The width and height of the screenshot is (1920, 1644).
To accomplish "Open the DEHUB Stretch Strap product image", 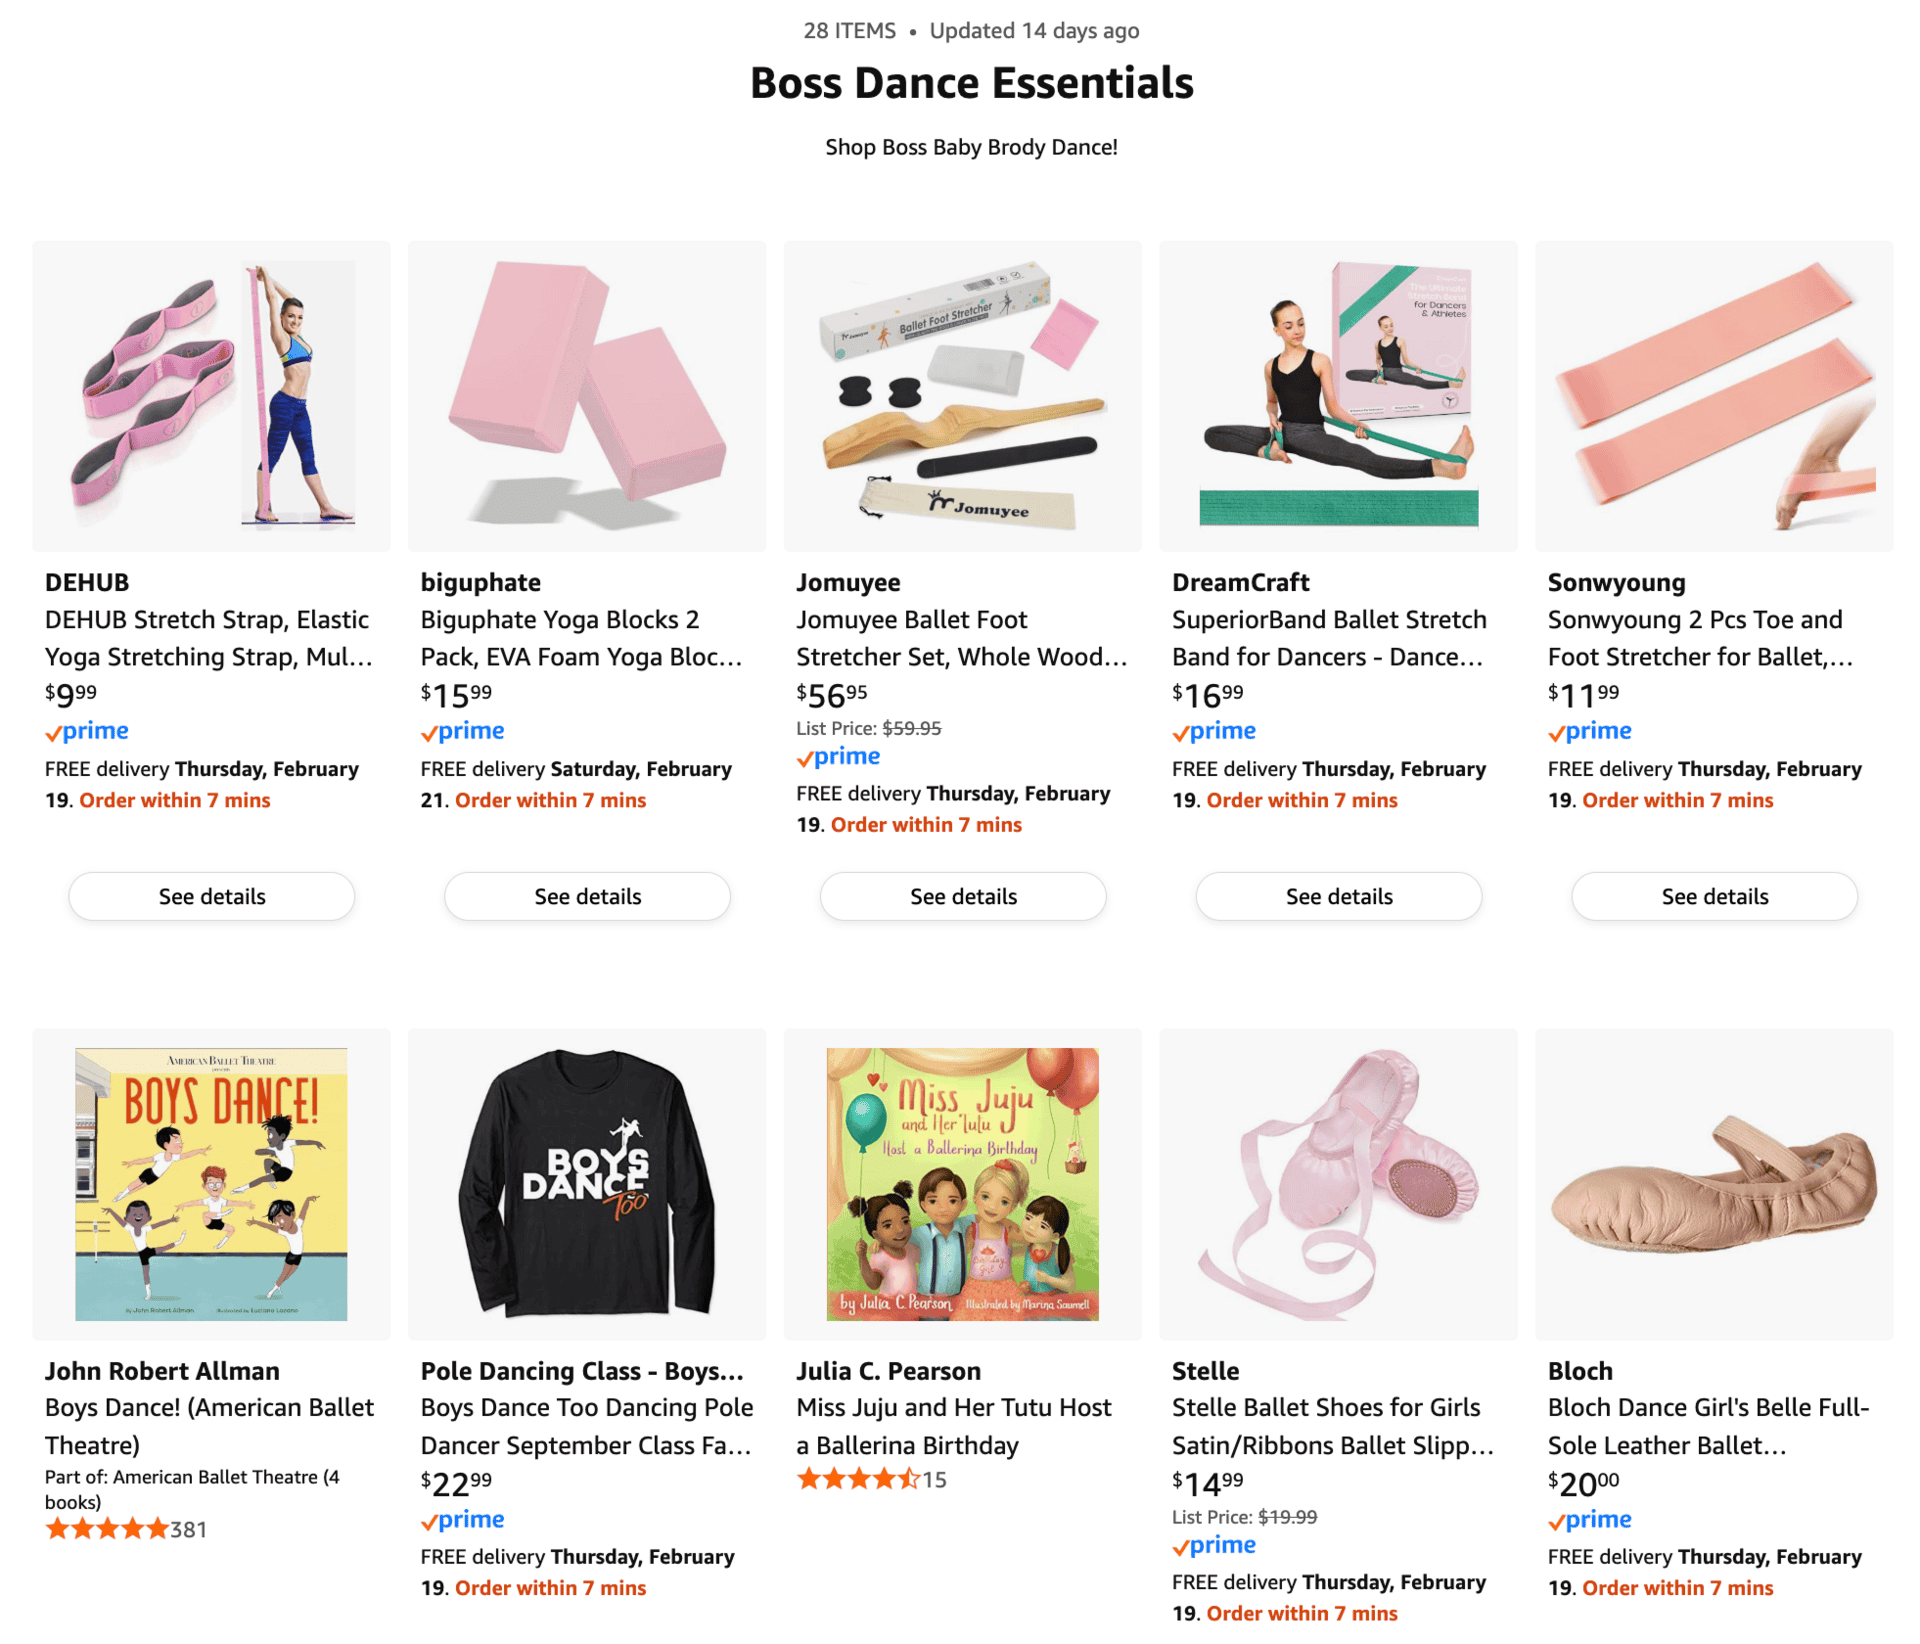I will tap(211, 395).
